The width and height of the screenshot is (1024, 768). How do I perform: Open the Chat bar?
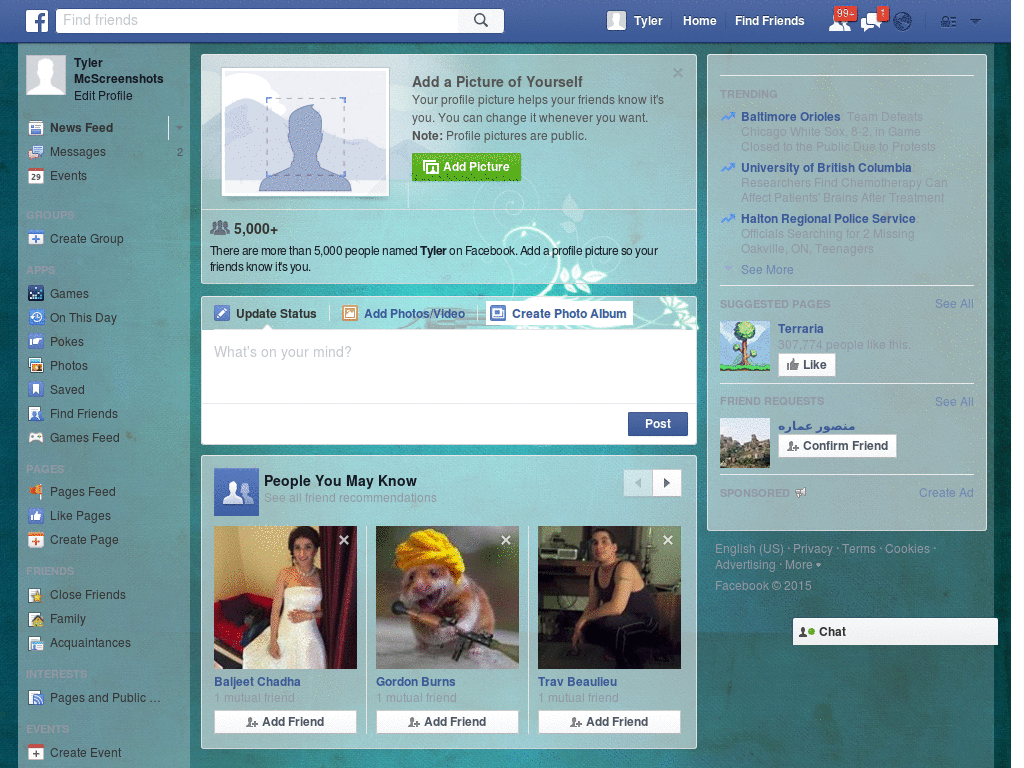point(895,632)
